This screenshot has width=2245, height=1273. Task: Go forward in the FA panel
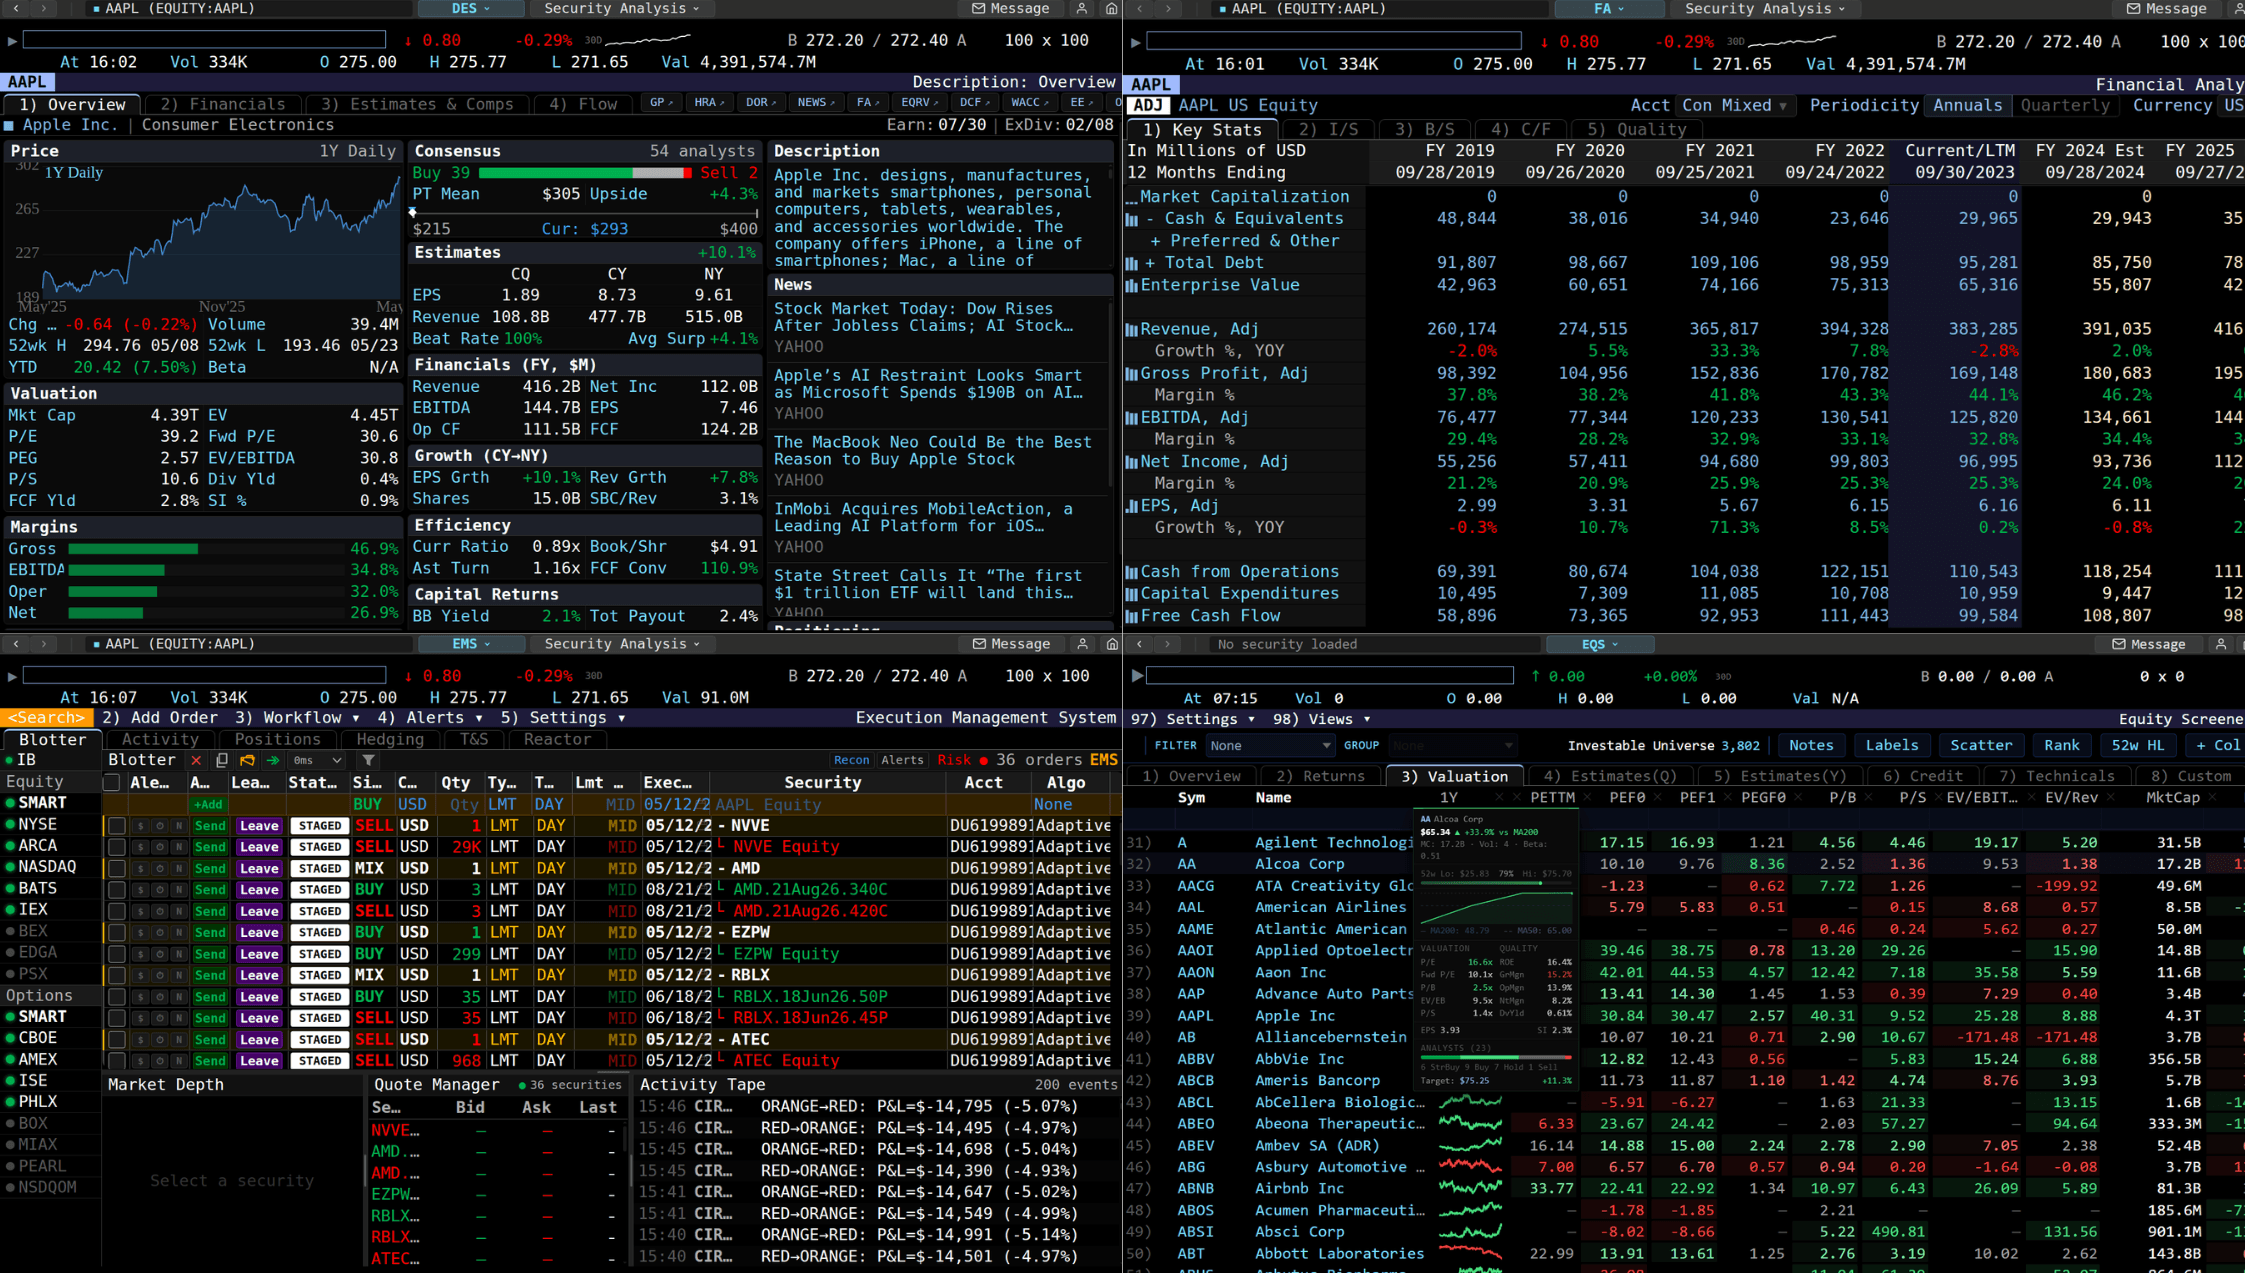pyautogui.click(x=1168, y=8)
